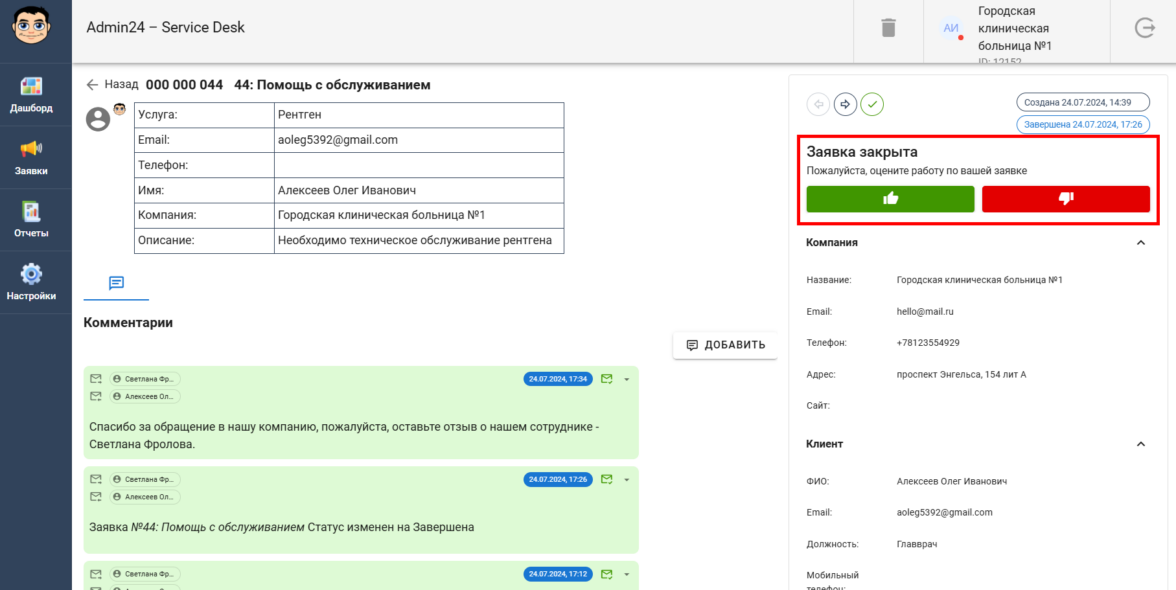
Task: Click the ДОБАВИТЬ add comment button
Action: point(725,345)
